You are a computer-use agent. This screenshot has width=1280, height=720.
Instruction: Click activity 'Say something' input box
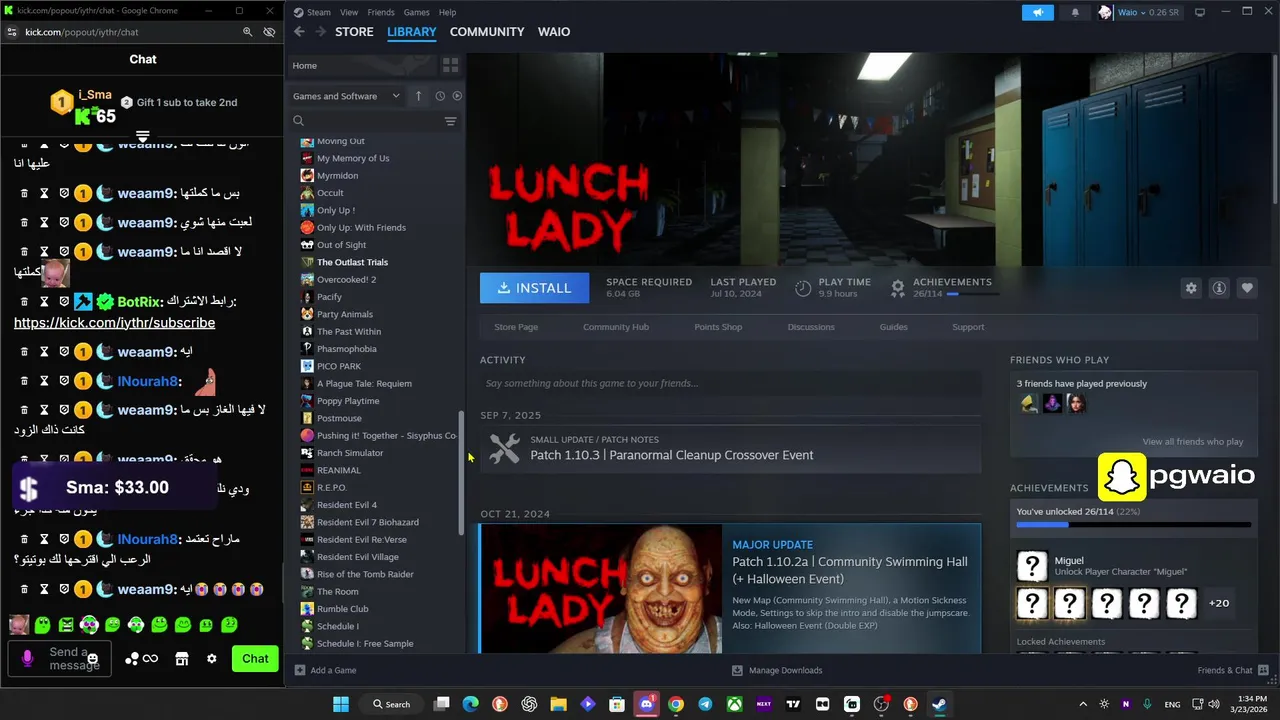[730, 383]
